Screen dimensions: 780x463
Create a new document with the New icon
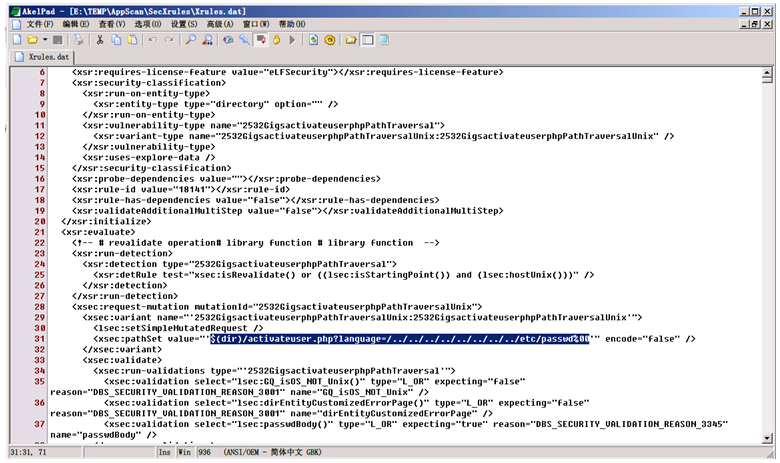coord(17,40)
